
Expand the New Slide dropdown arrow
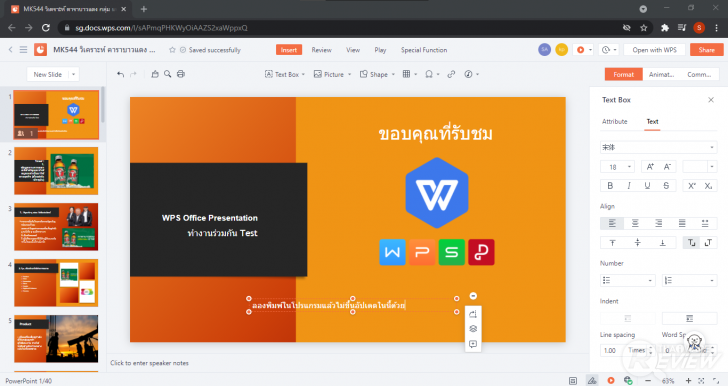(x=73, y=74)
